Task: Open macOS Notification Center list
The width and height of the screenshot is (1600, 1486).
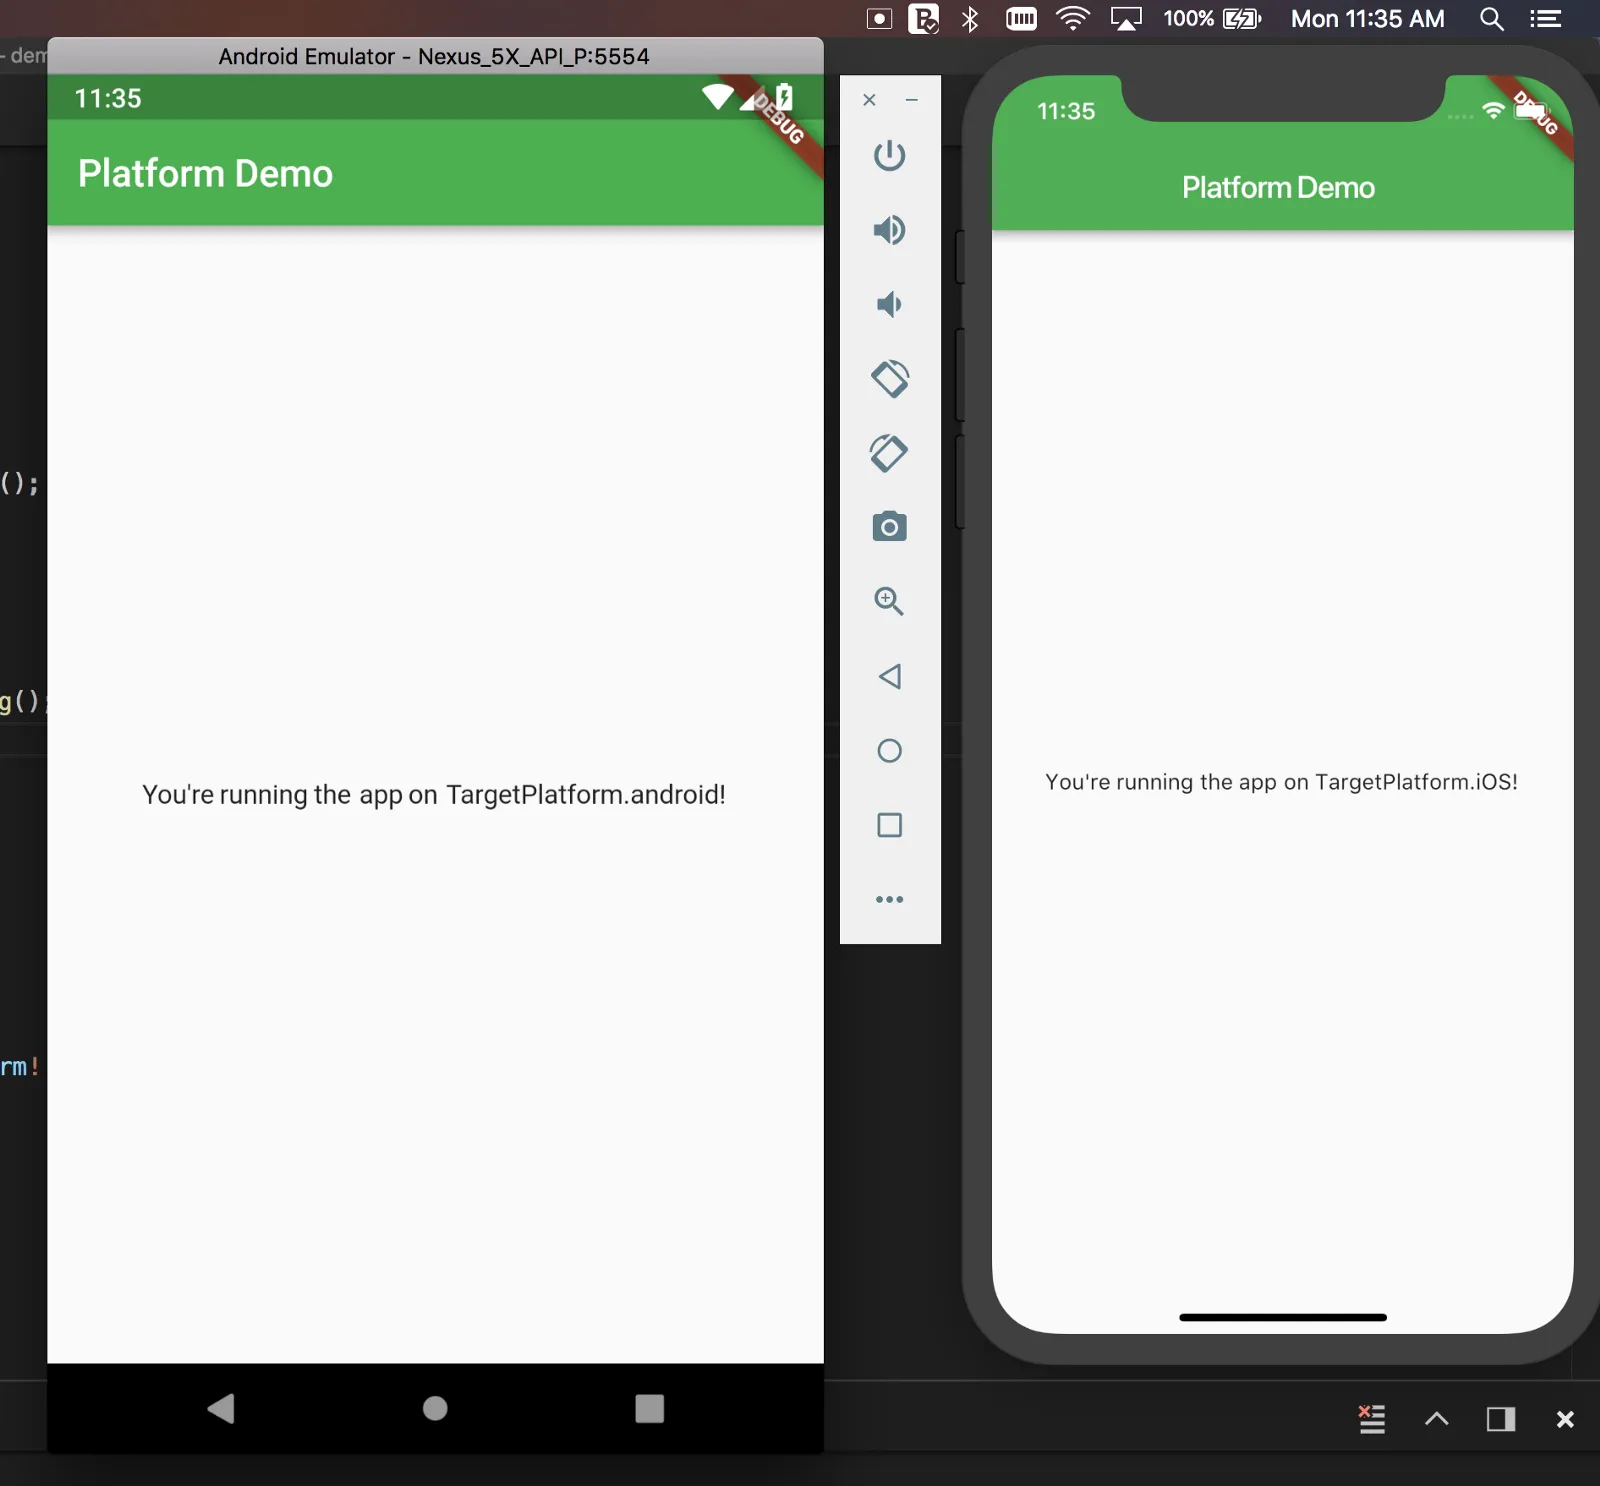Action: (1547, 19)
